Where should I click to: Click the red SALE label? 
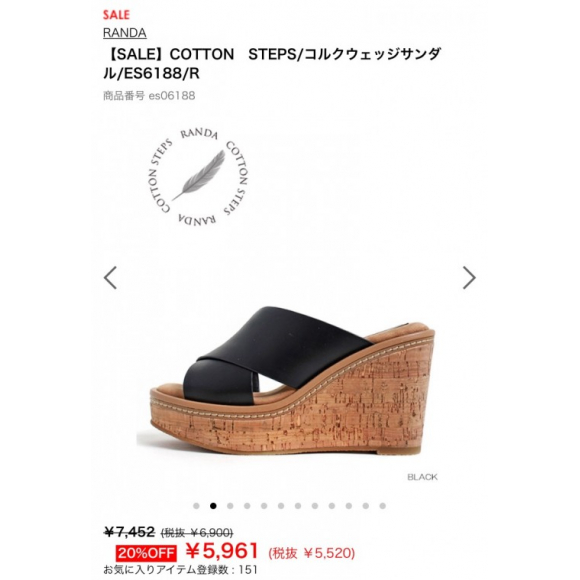point(116,15)
